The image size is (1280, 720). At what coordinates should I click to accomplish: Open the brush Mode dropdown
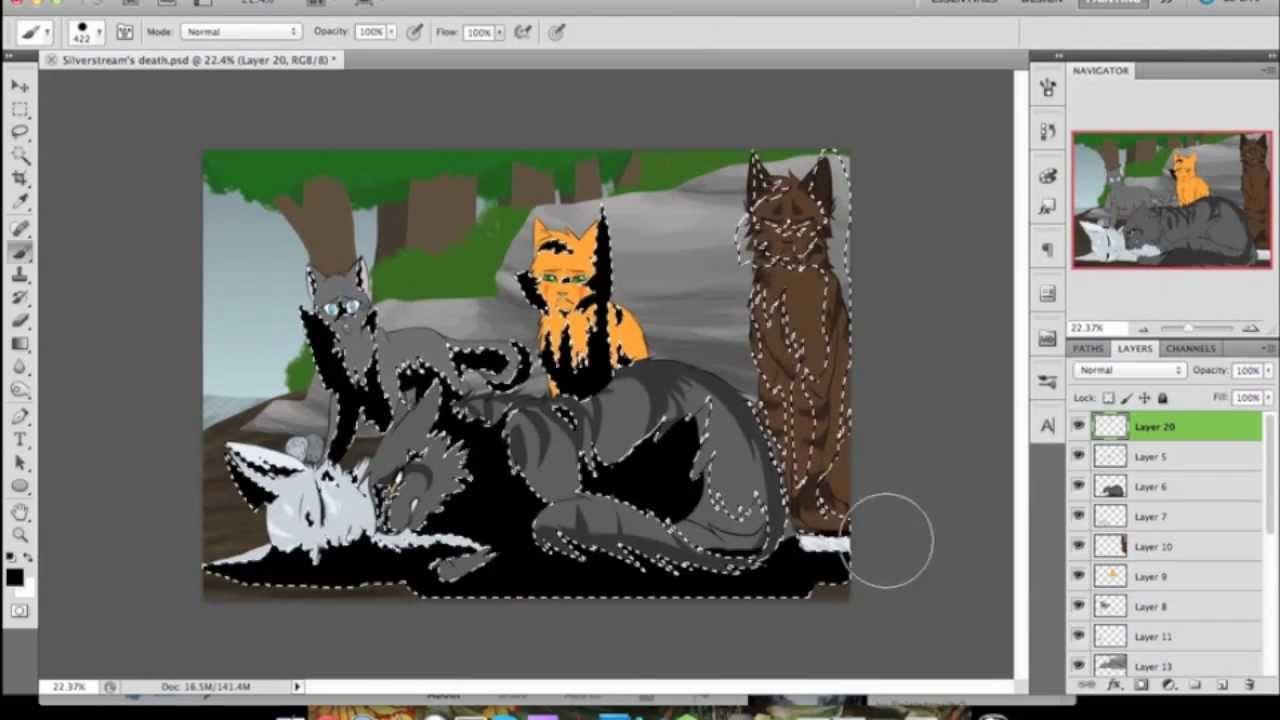pyautogui.click(x=240, y=32)
